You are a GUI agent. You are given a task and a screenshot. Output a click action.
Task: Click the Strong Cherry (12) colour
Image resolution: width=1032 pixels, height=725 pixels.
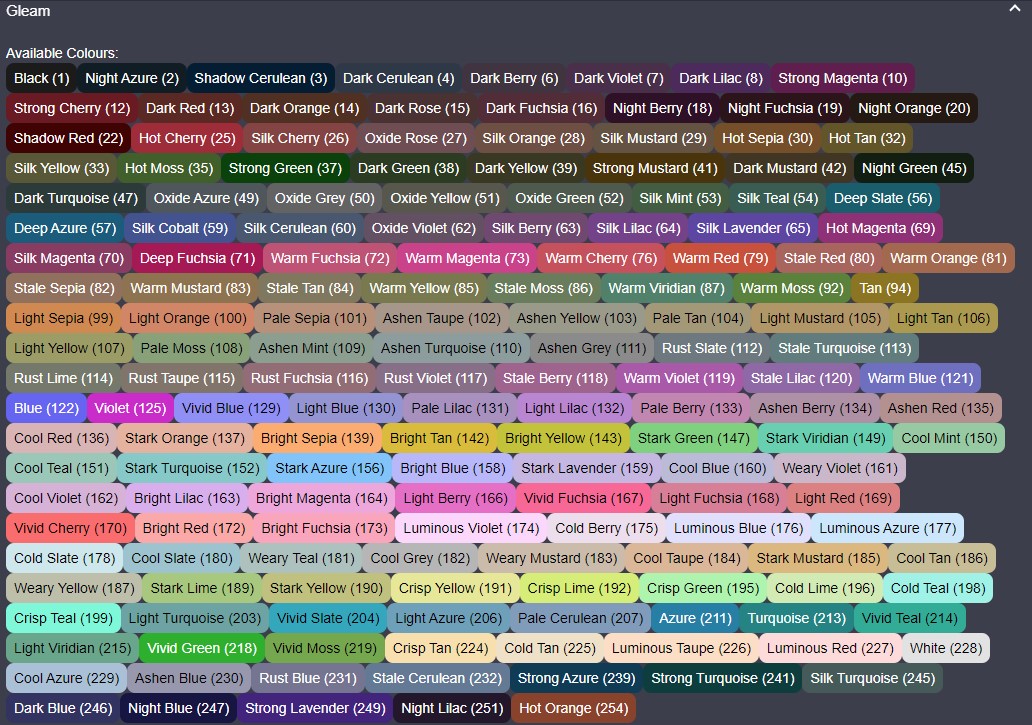click(x=72, y=109)
